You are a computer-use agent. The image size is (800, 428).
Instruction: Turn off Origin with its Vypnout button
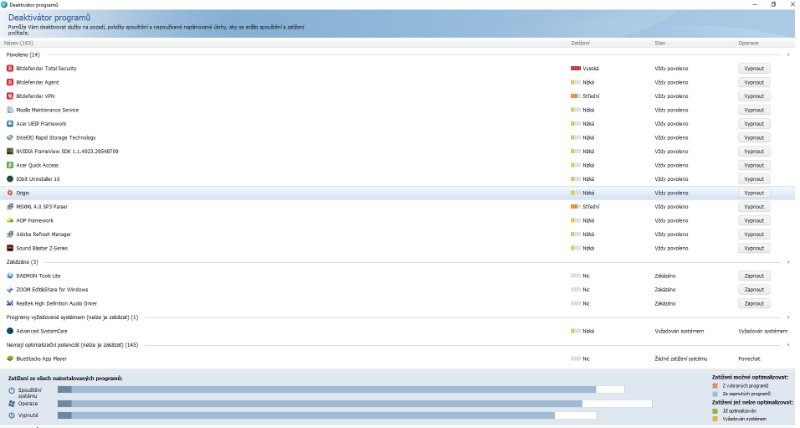point(754,193)
